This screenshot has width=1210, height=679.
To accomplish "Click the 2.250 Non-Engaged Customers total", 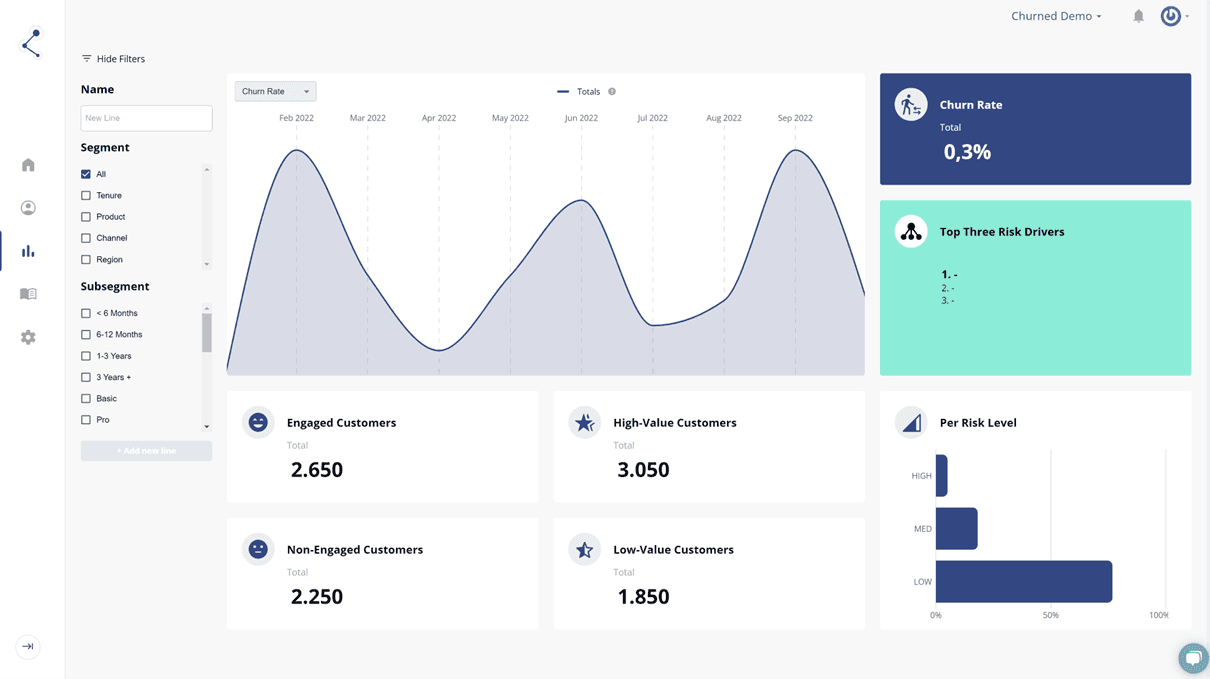I will tap(317, 597).
